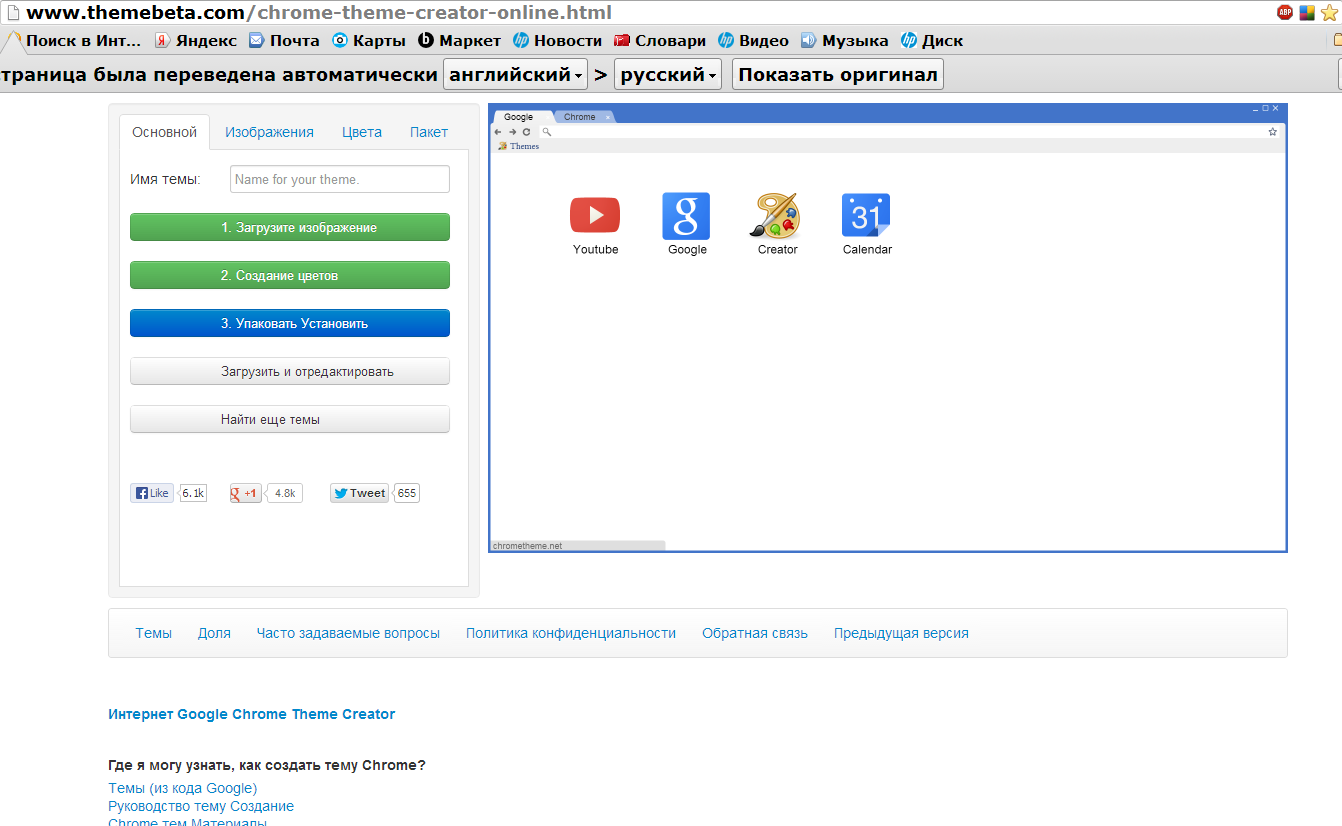
Task: Open Руководство тему Создание link
Action: [201, 806]
